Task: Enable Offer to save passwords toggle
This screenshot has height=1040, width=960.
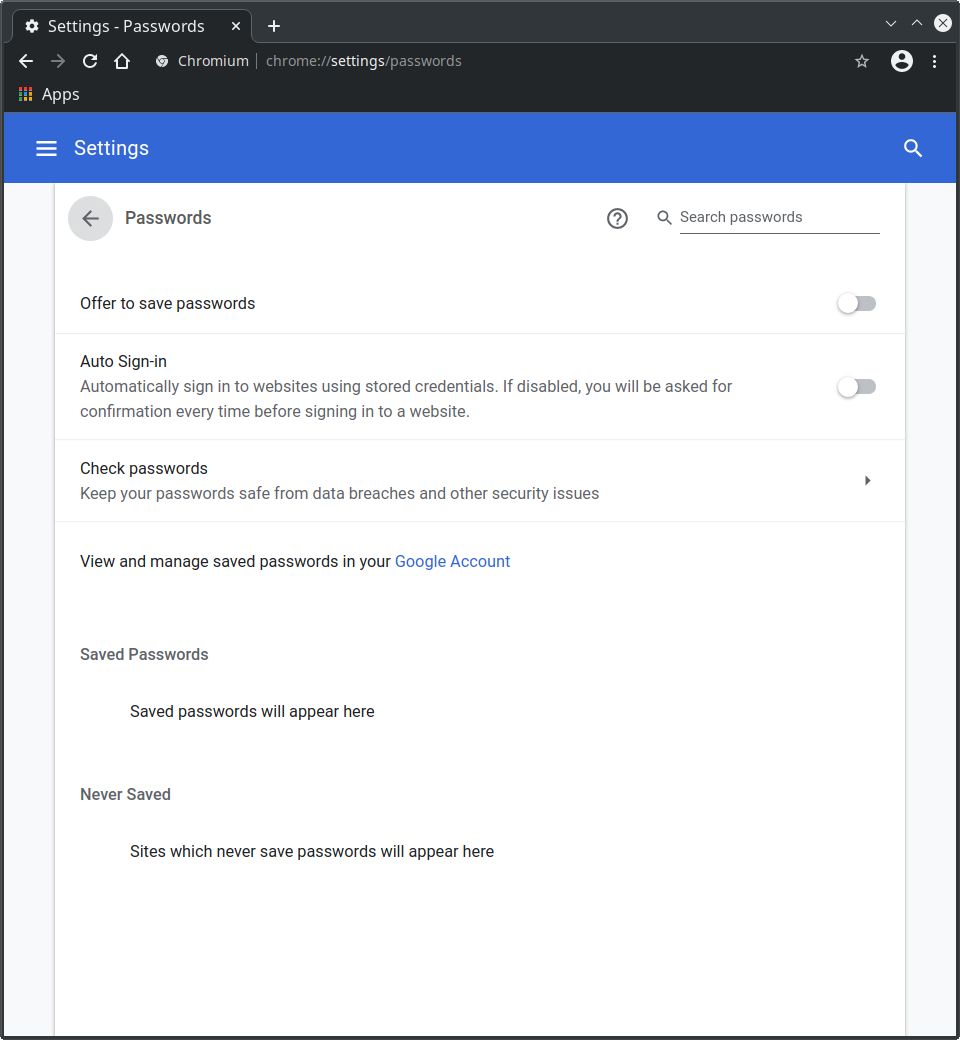Action: tap(857, 303)
